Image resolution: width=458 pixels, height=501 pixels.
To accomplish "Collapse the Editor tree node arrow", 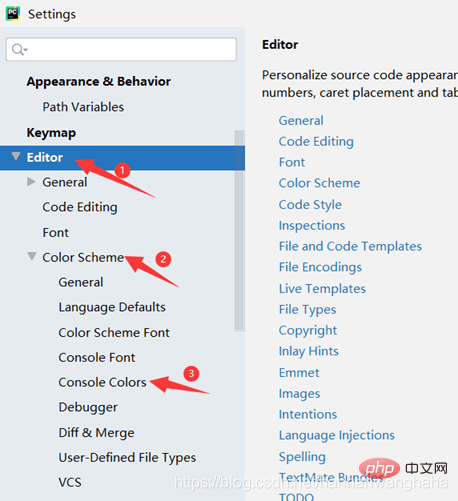I will click(16, 156).
